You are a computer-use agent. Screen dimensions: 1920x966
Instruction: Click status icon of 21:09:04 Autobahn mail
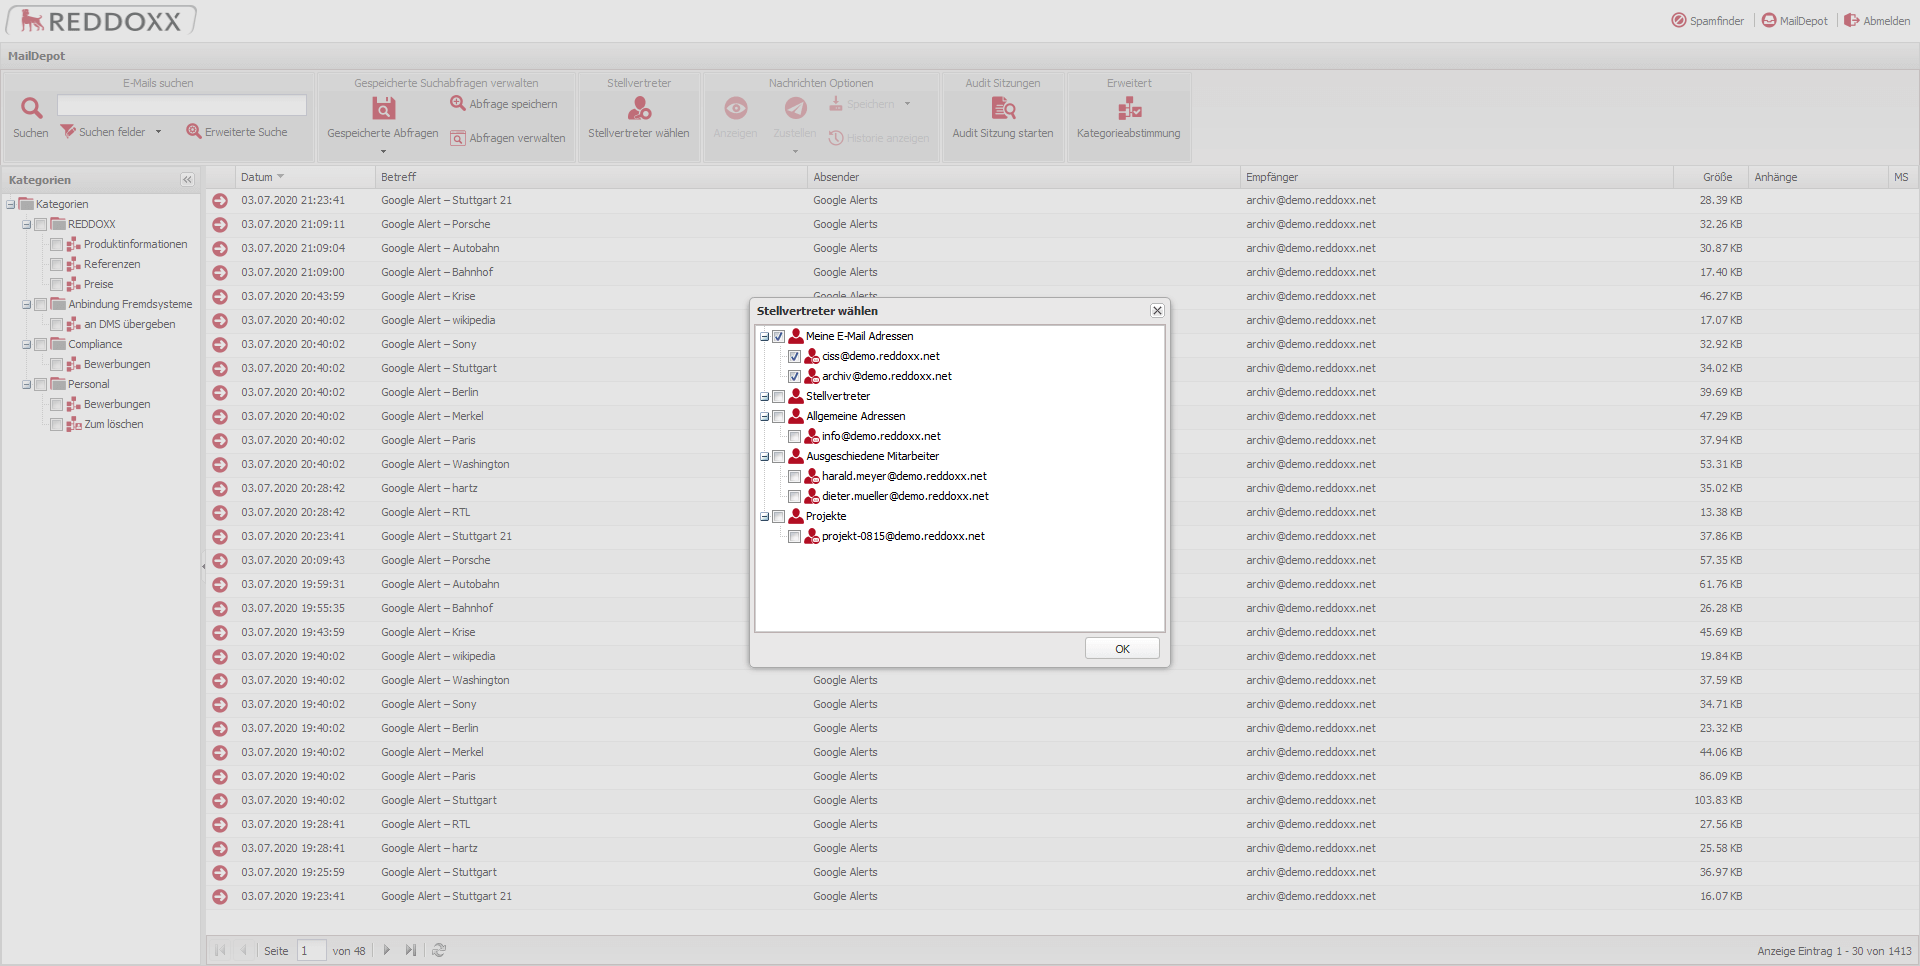(x=220, y=249)
